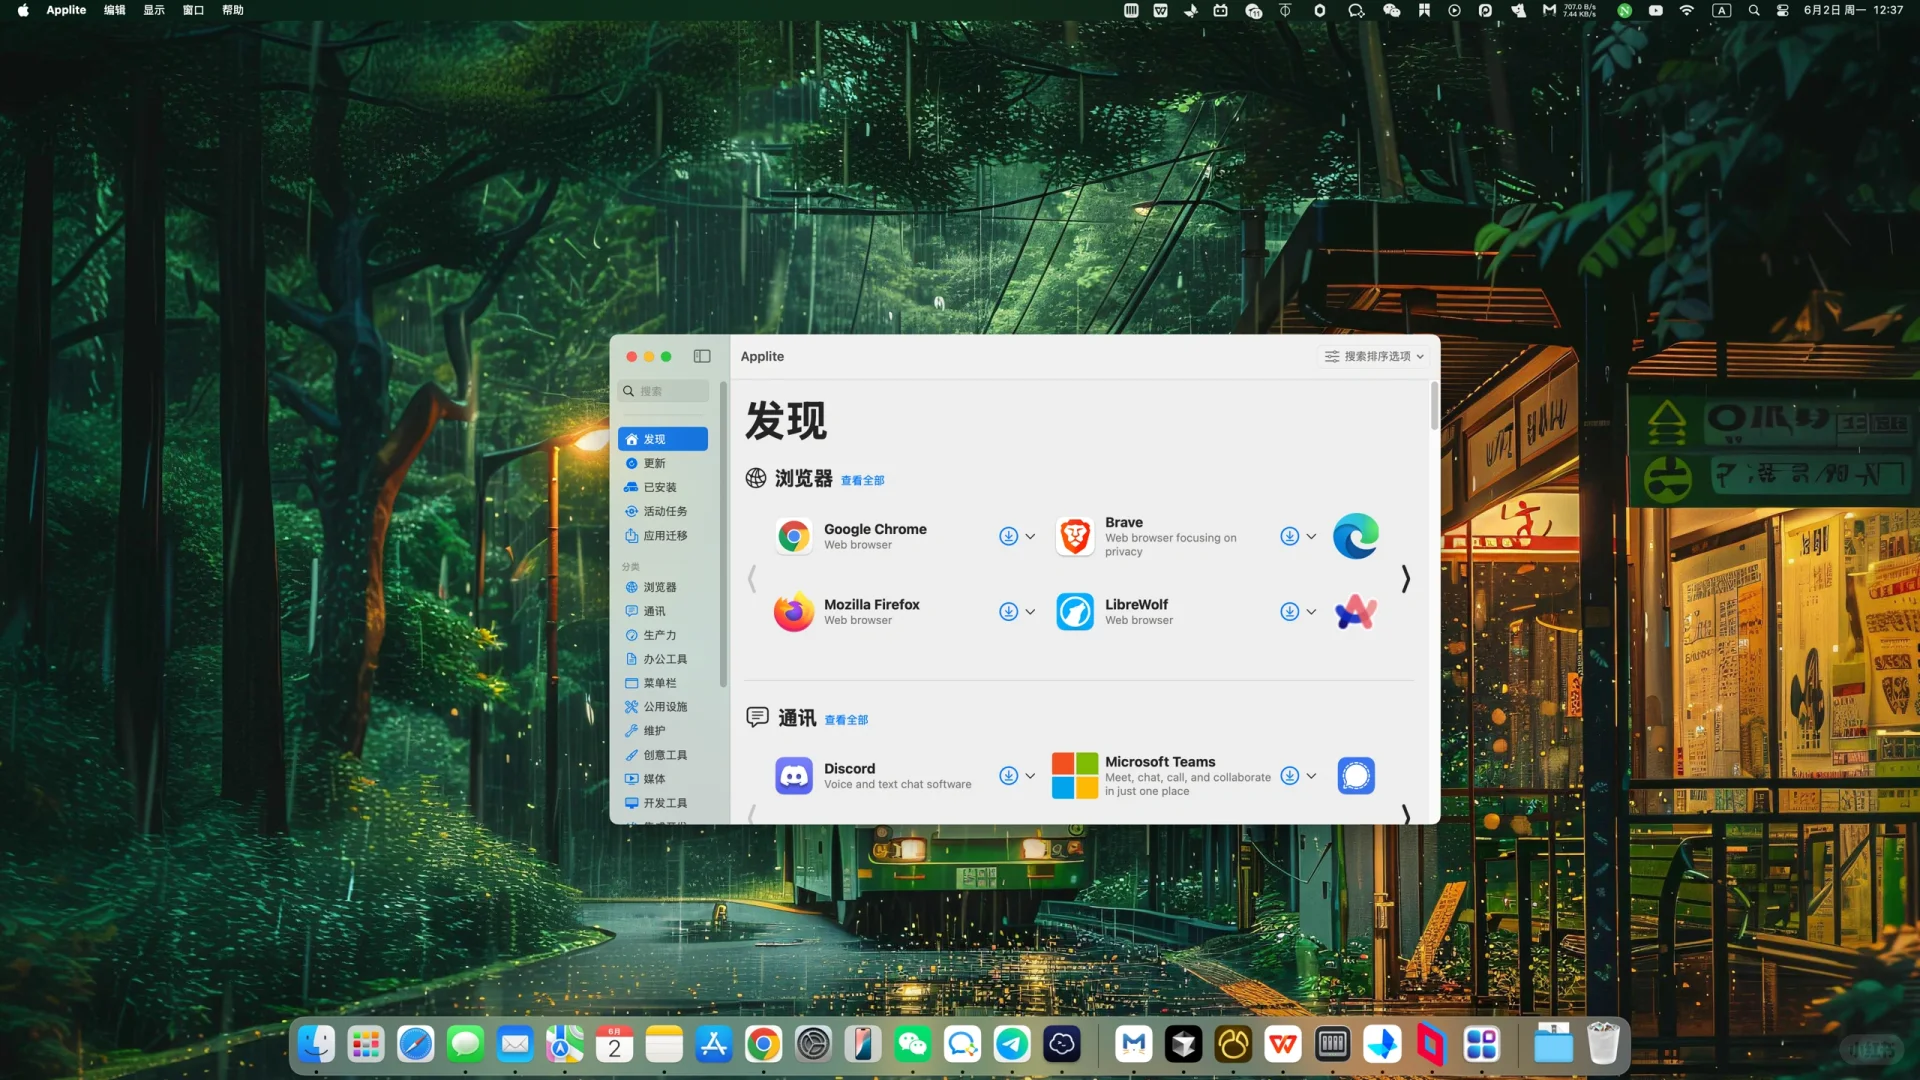Open the 帮助 menu in the menu bar
Image resolution: width=1920 pixels, height=1080 pixels.
point(234,10)
